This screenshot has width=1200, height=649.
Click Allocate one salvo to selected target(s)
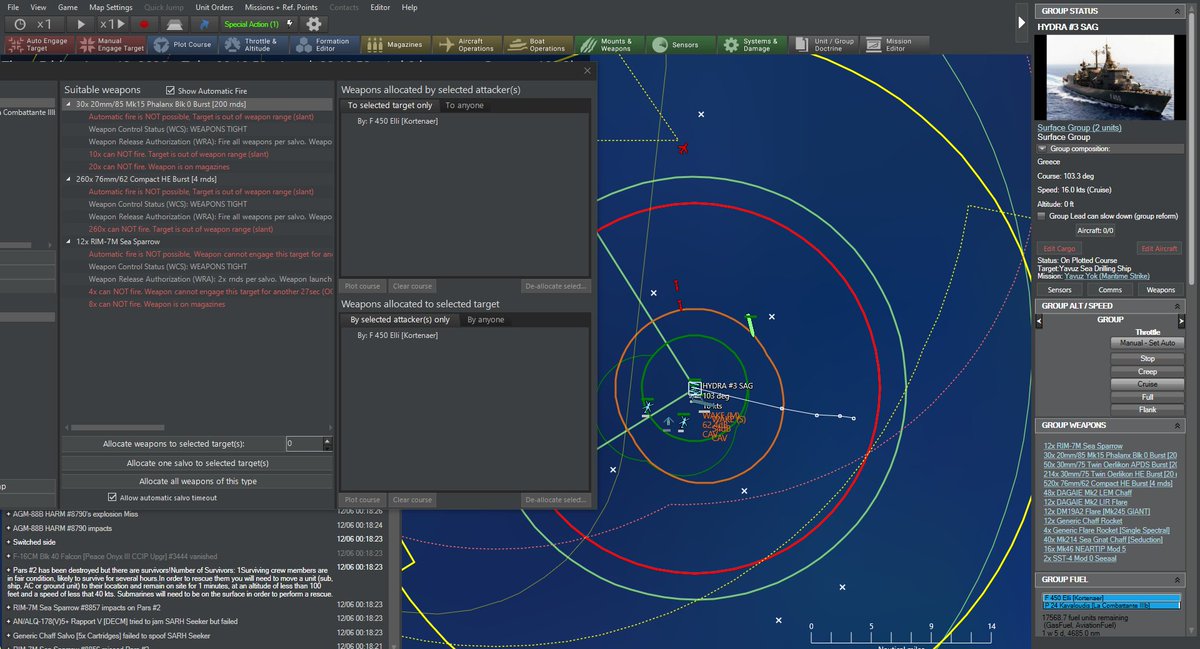tap(197, 463)
